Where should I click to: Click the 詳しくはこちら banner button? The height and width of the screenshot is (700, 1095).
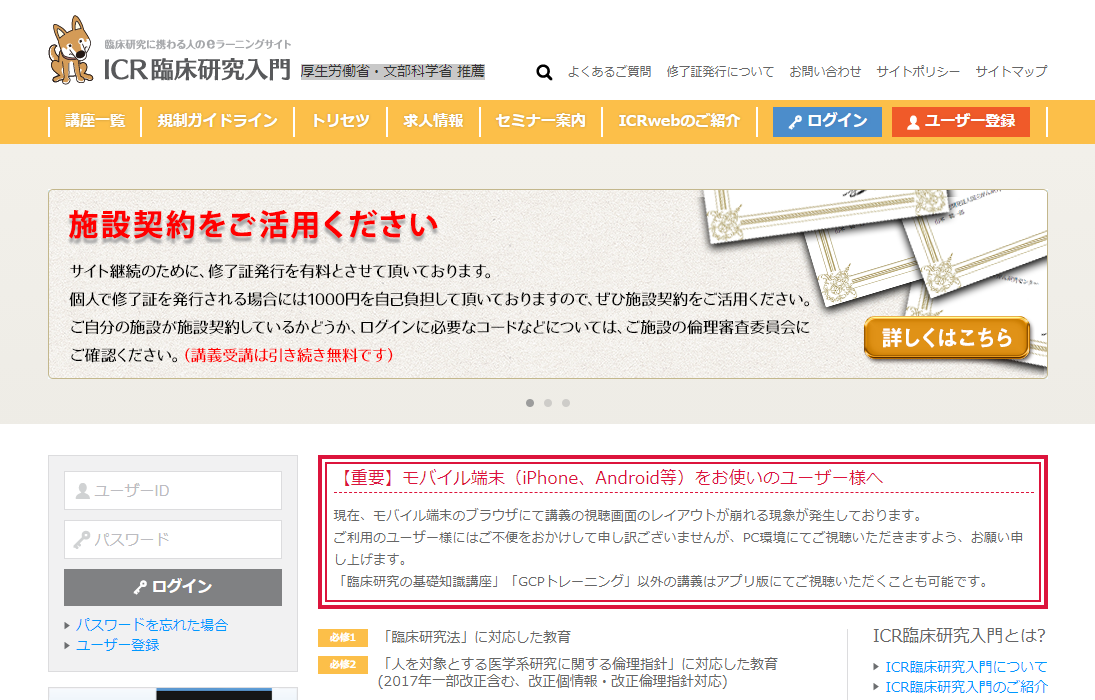(947, 337)
